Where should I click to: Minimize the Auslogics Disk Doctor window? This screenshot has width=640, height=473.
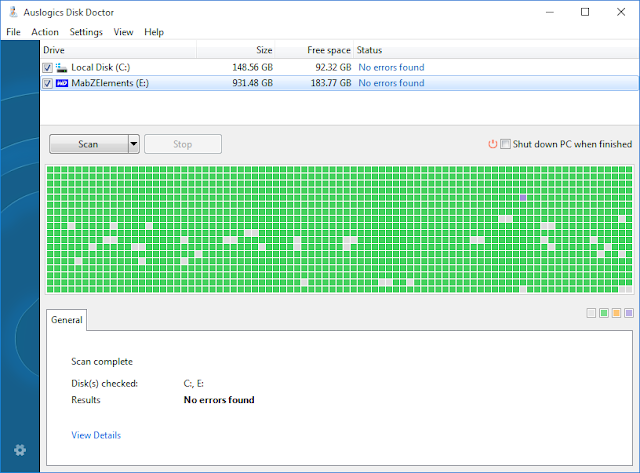550,12
